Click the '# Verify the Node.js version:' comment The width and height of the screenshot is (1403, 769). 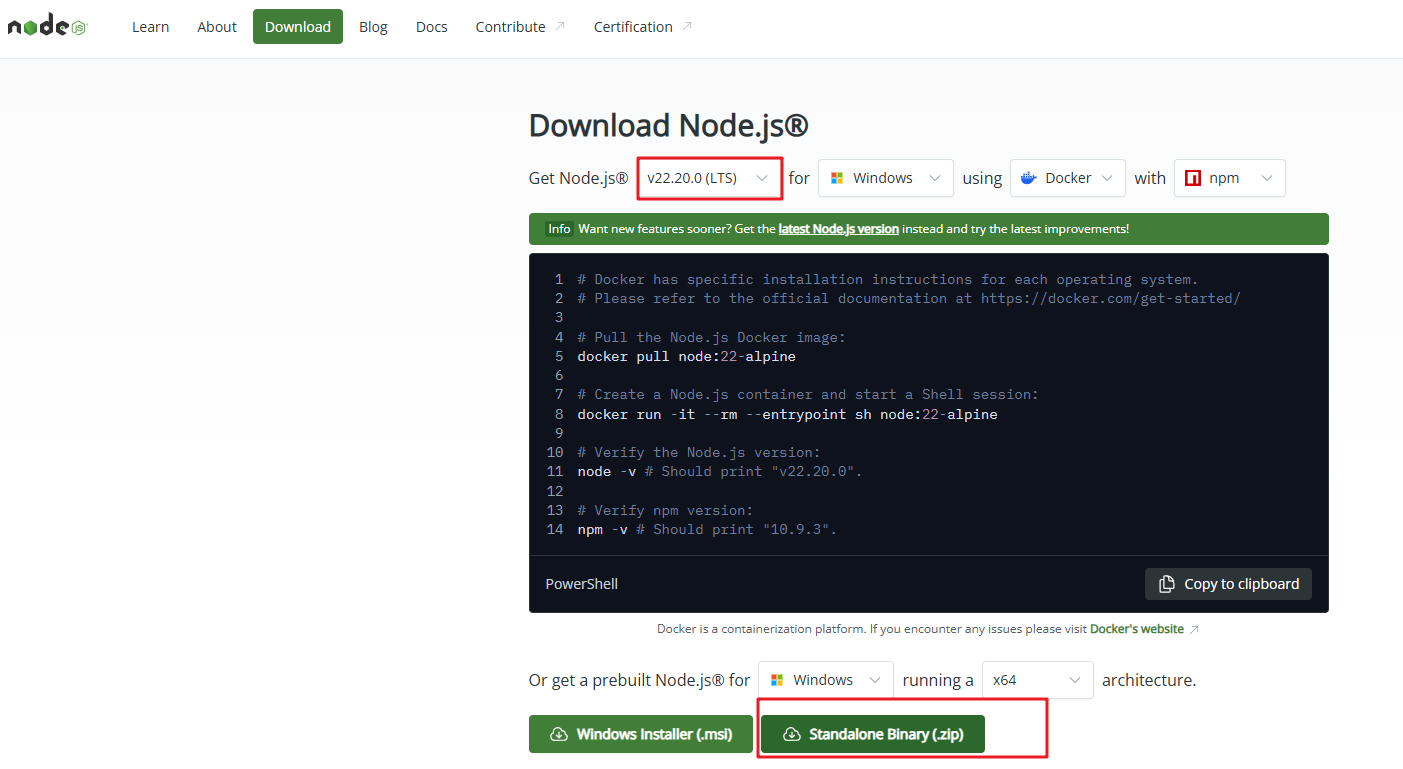[x=699, y=452]
